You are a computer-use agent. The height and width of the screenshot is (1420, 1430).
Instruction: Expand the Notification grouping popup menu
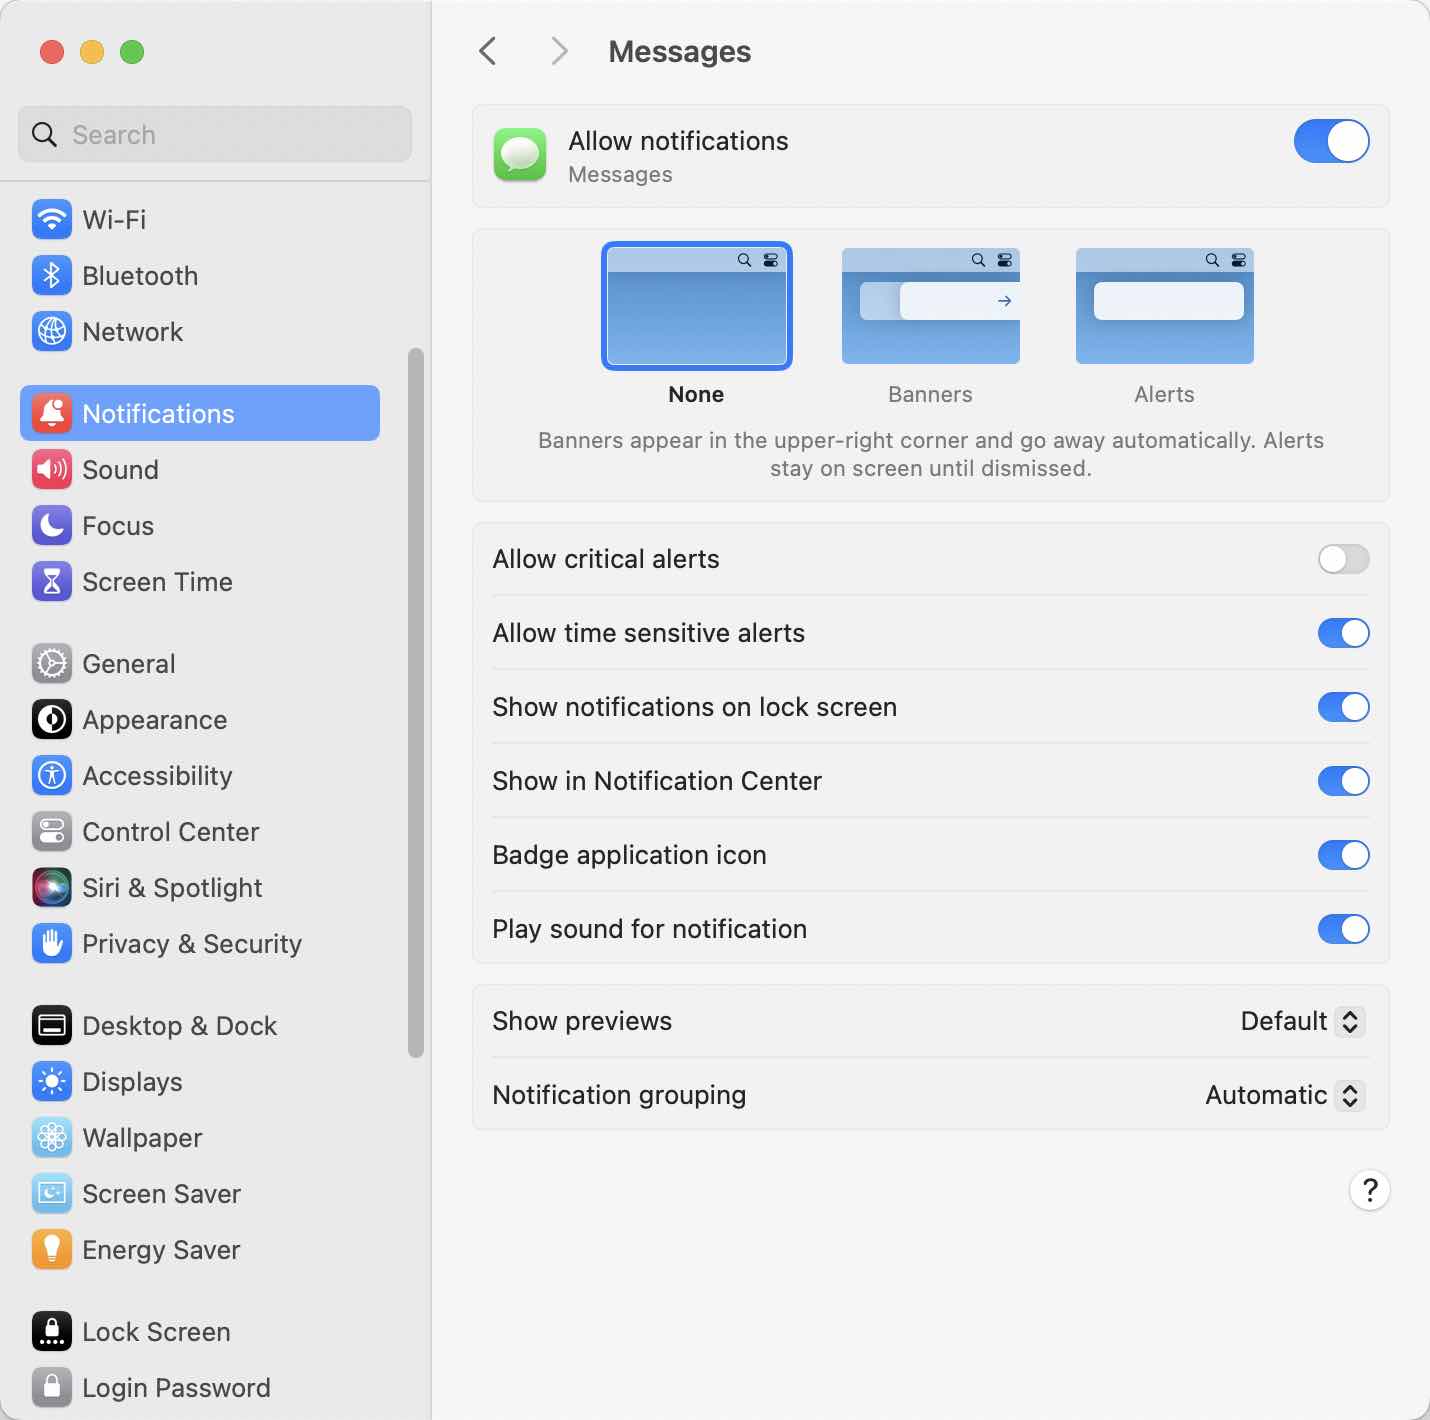(x=1284, y=1095)
